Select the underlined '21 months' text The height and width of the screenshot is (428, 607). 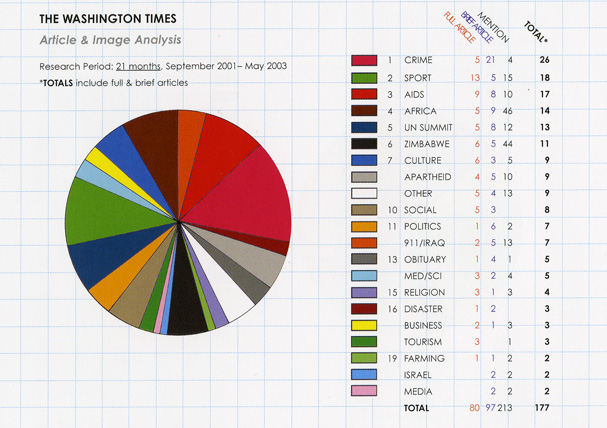click(138, 66)
